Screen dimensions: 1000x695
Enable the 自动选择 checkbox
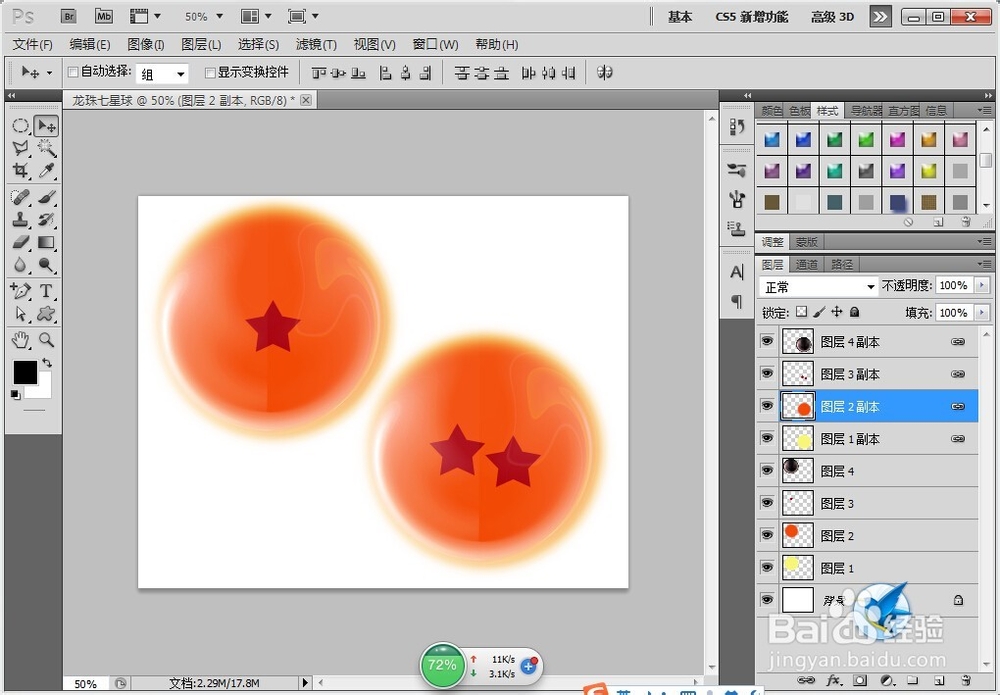pos(73,72)
